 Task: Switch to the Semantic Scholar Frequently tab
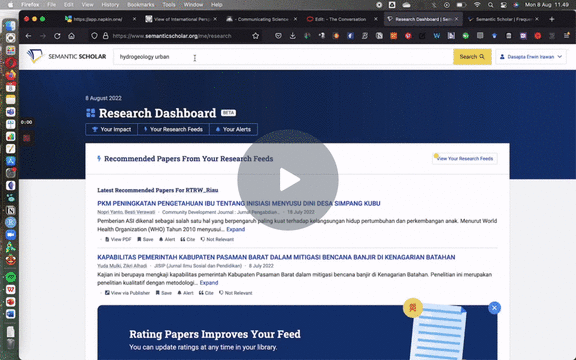click(503, 19)
